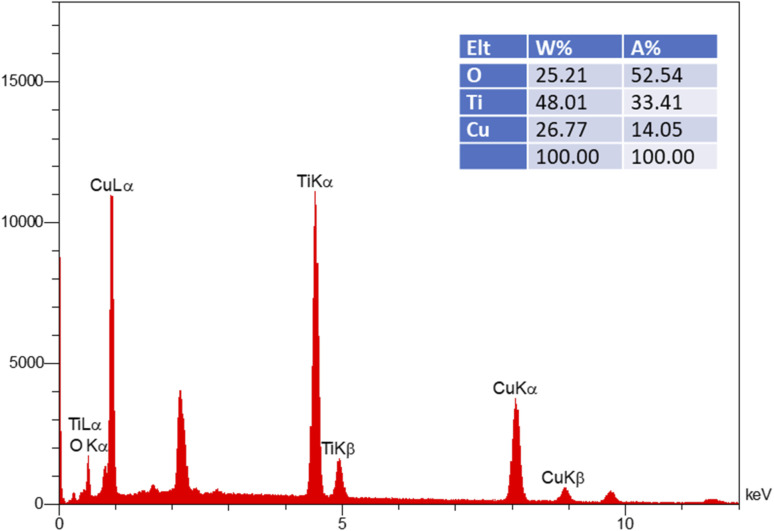
Task: Select the W% column header
Action: pyautogui.click(x=575, y=47)
